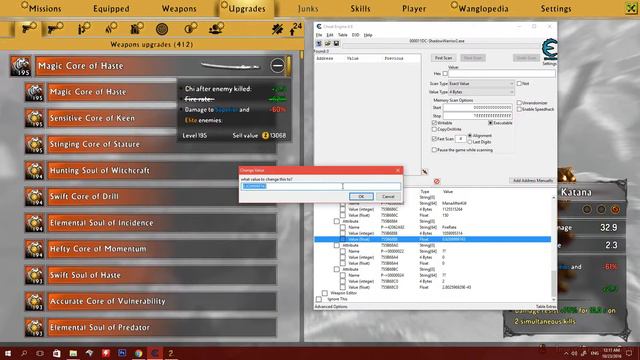Click Table Extras at the bottom right

[x=546, y=307]
